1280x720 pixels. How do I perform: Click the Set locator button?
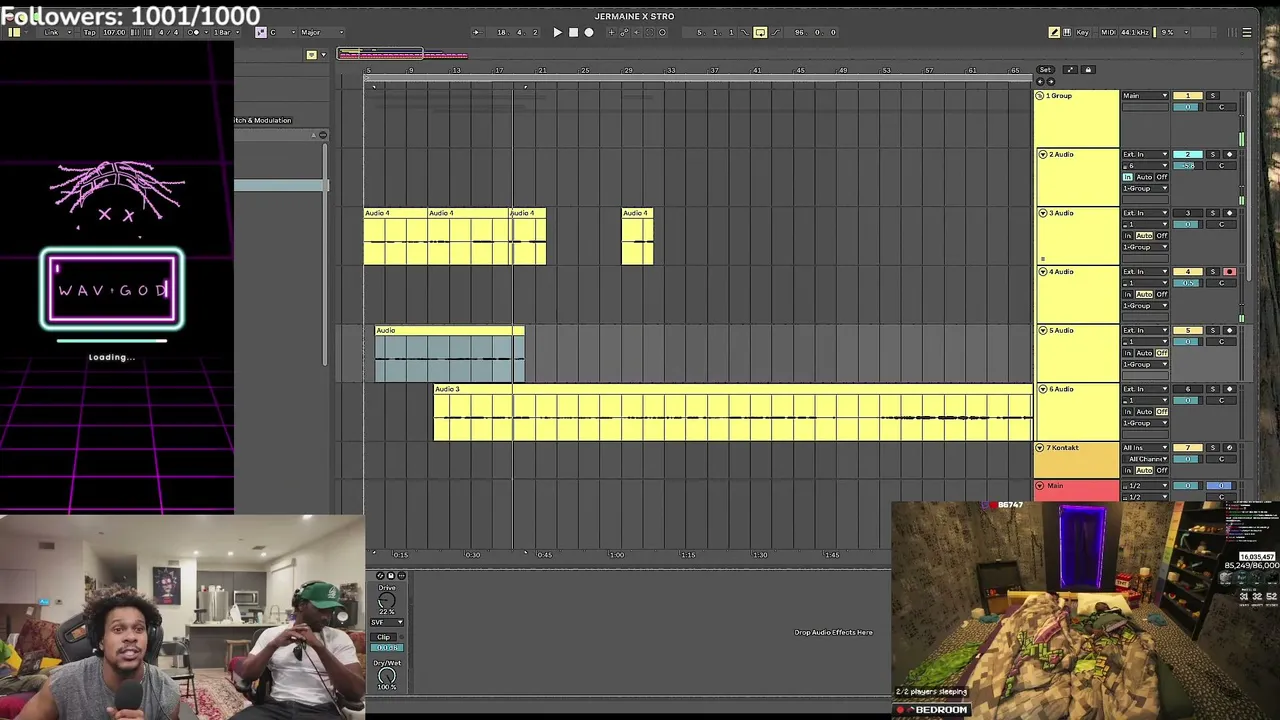pos(1045,70)
